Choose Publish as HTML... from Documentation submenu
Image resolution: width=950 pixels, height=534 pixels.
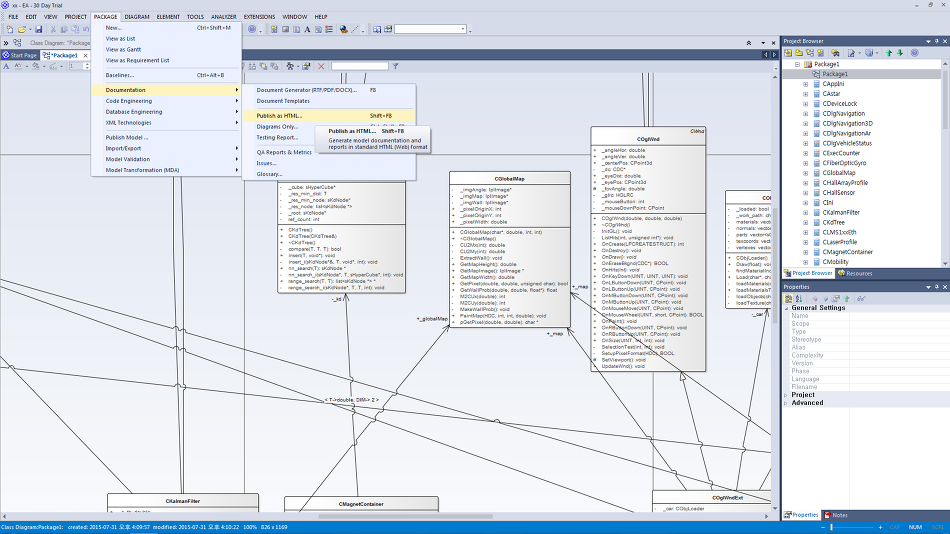click(x=329, y=116)
